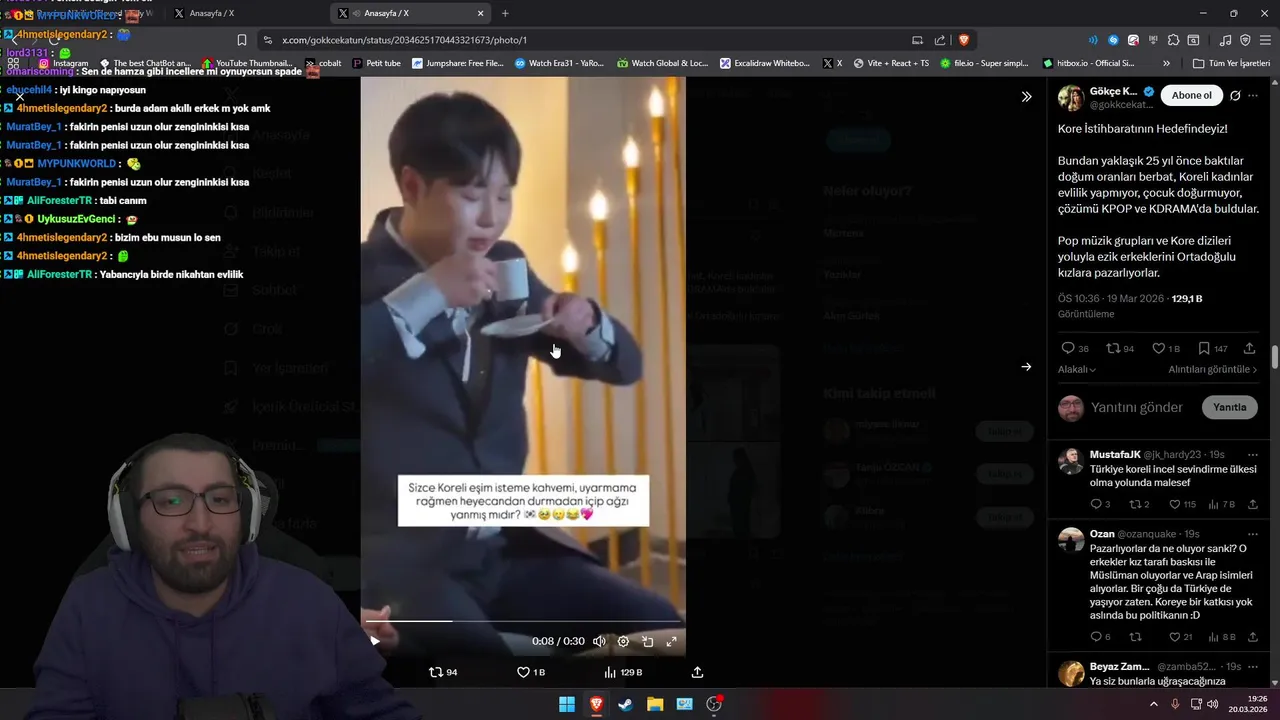Open MustafaJK profile name link
The image size is (1280, 720).
click(x=1115, y=454)
